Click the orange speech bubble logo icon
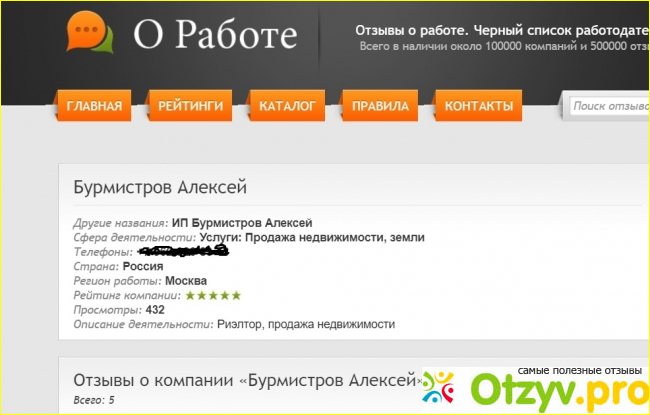This screenshot has width=650, height=415. pos(90,33)
